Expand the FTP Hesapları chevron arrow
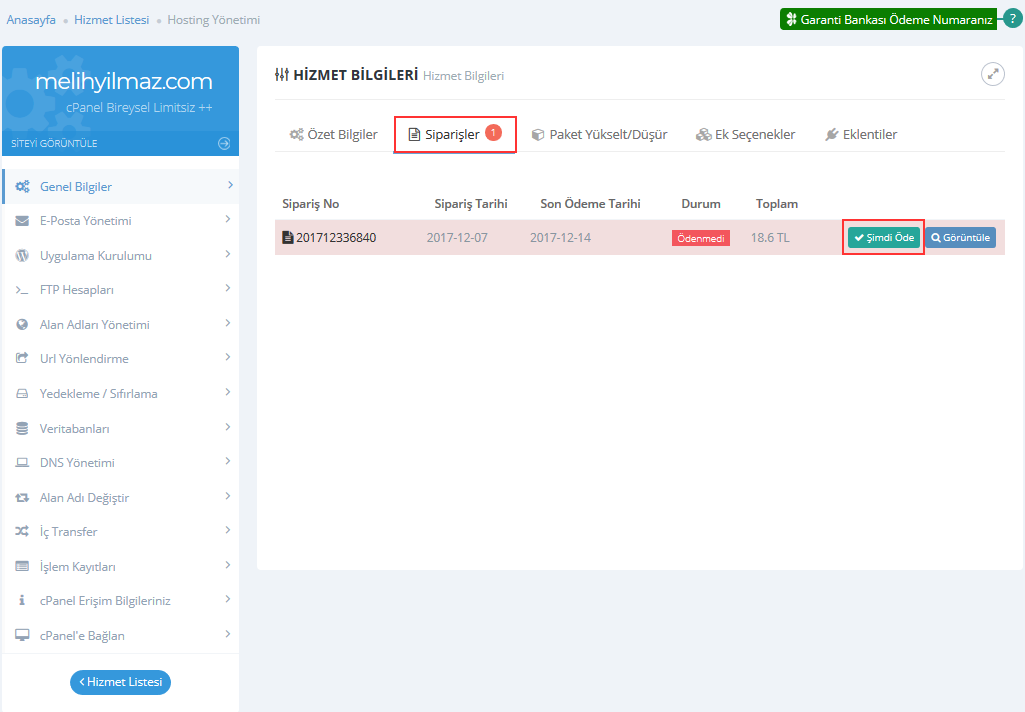This screenshot has width=1025, height=712. click(229, 289)
